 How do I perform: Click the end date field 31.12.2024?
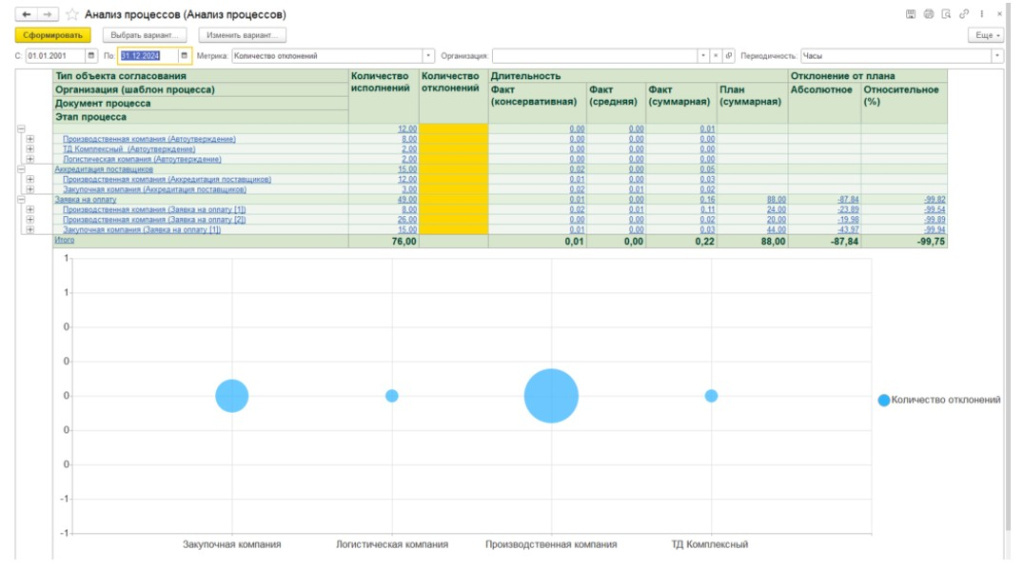pyautogui.click(x=148, y=56)
